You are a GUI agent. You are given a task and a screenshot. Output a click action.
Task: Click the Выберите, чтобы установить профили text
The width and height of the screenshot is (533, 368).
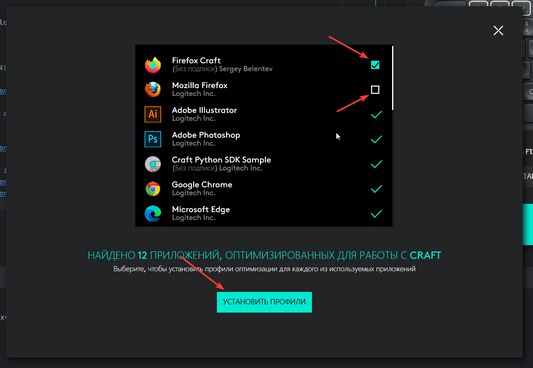coord(264,269)
